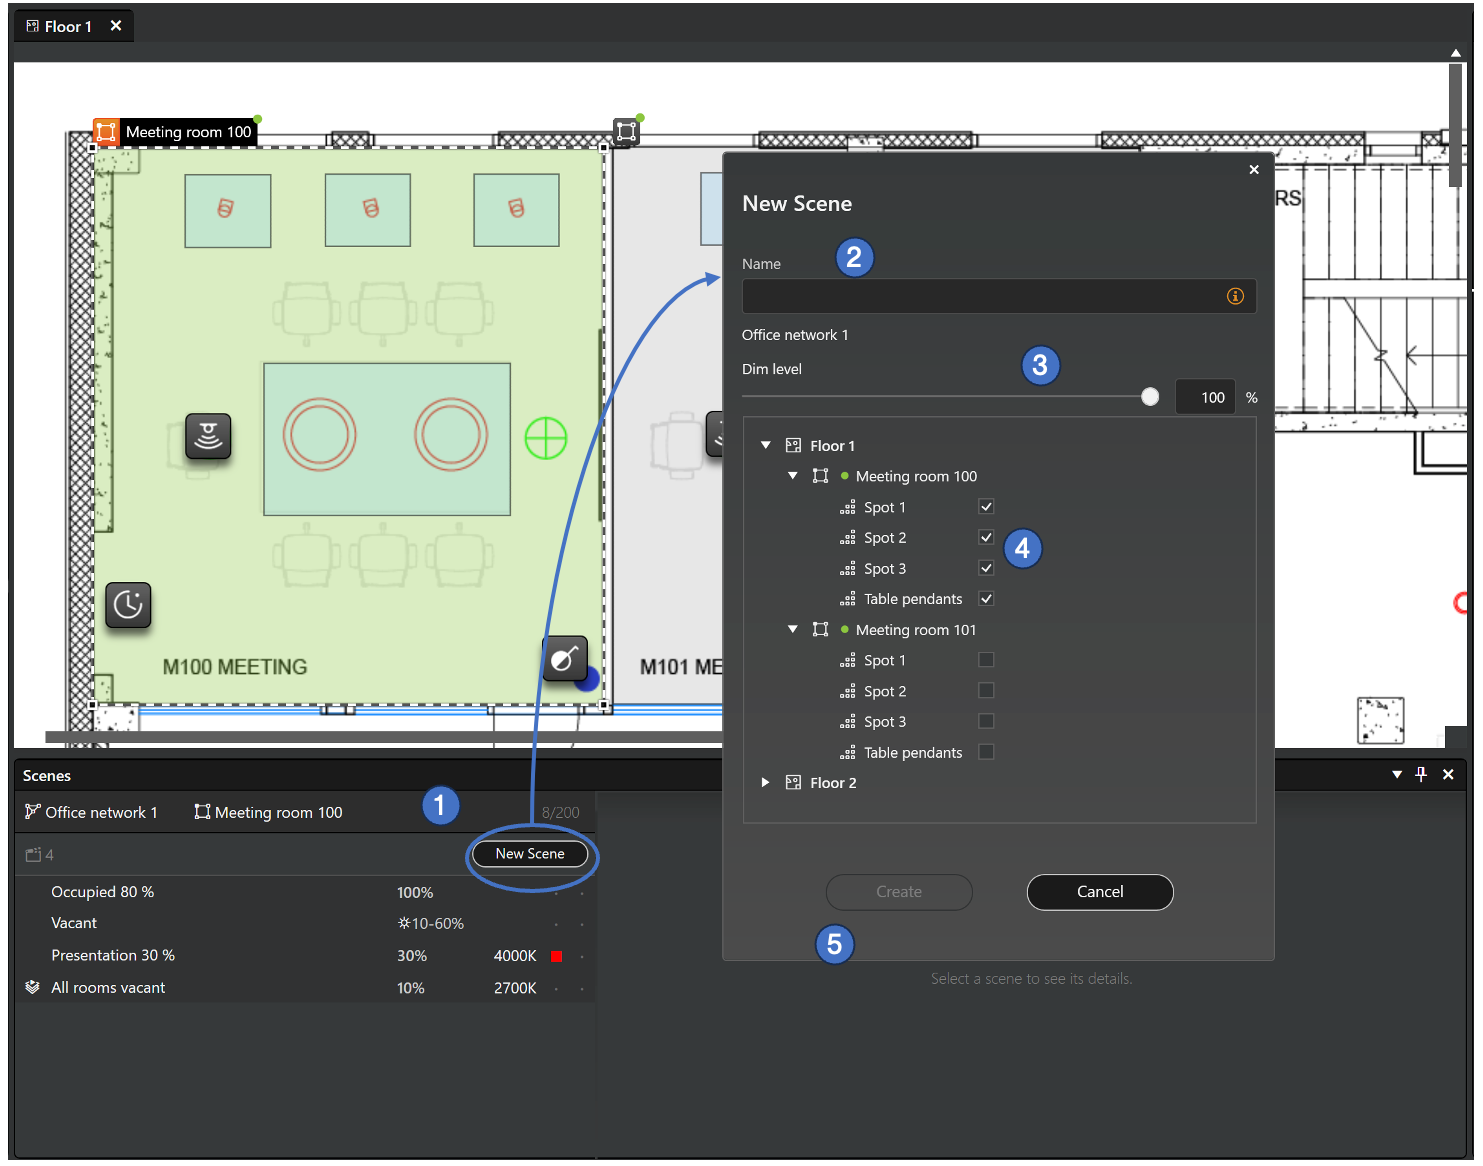Cancel the New Scene dialog

click(1100, 892)
